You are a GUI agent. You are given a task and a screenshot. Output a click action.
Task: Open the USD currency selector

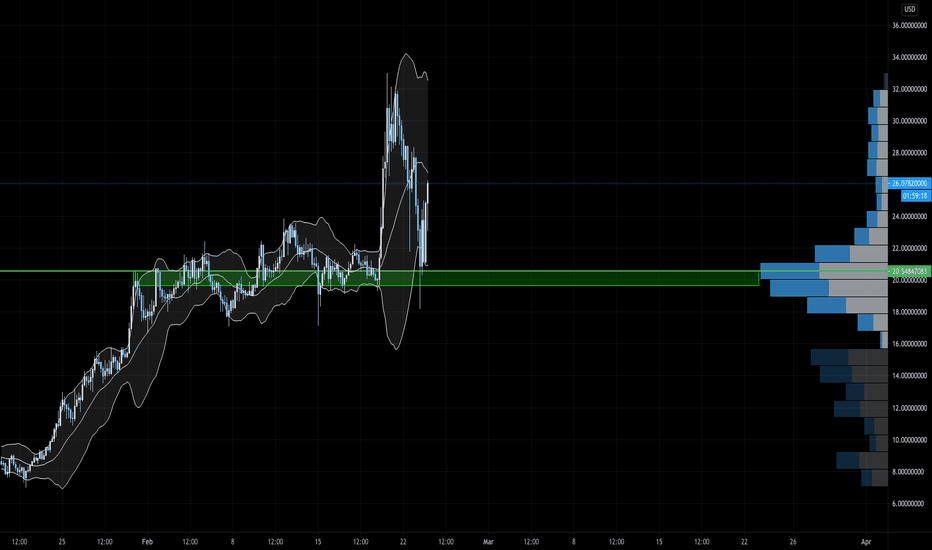(x=909, y=9)
